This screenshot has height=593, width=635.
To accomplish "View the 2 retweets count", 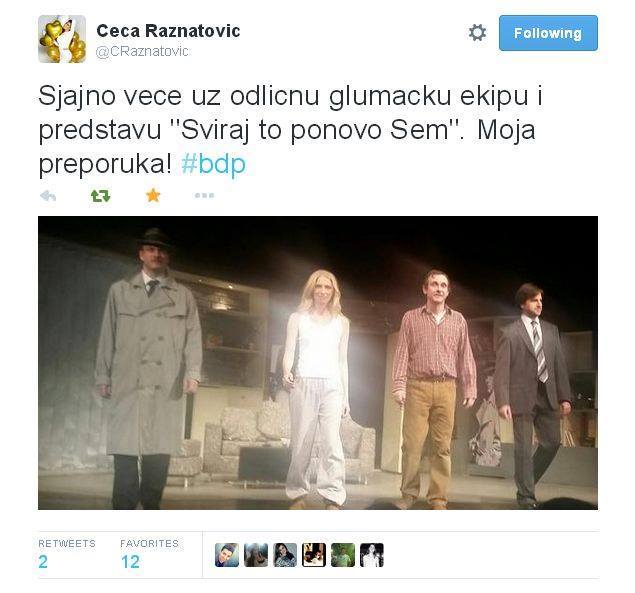I will pyautogui.click(x=43, y=562).
